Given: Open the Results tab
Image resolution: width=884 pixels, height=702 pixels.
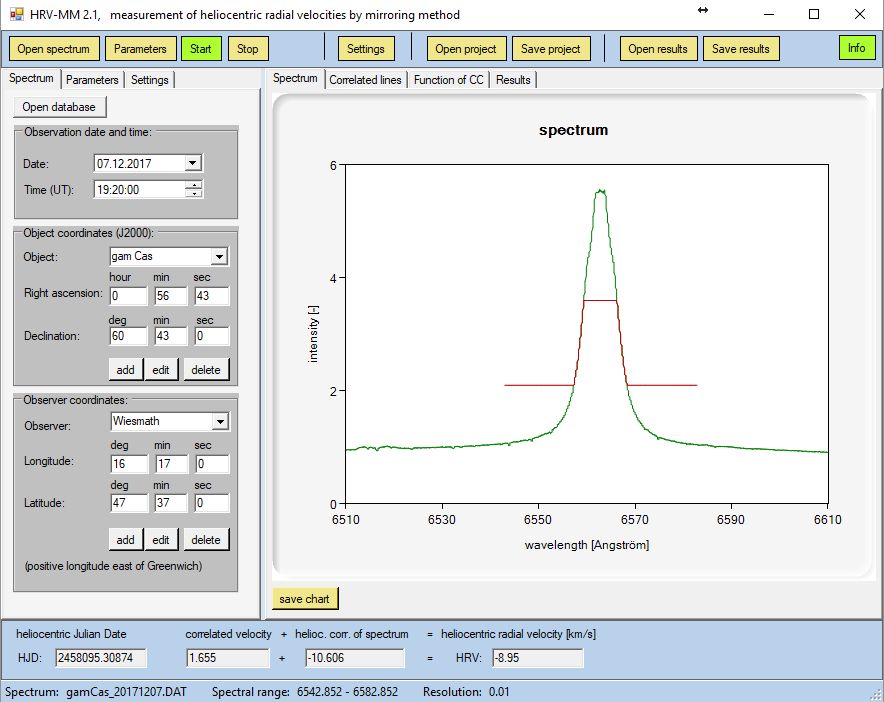Looking at the screenshot, I should (x=513, y=80).
